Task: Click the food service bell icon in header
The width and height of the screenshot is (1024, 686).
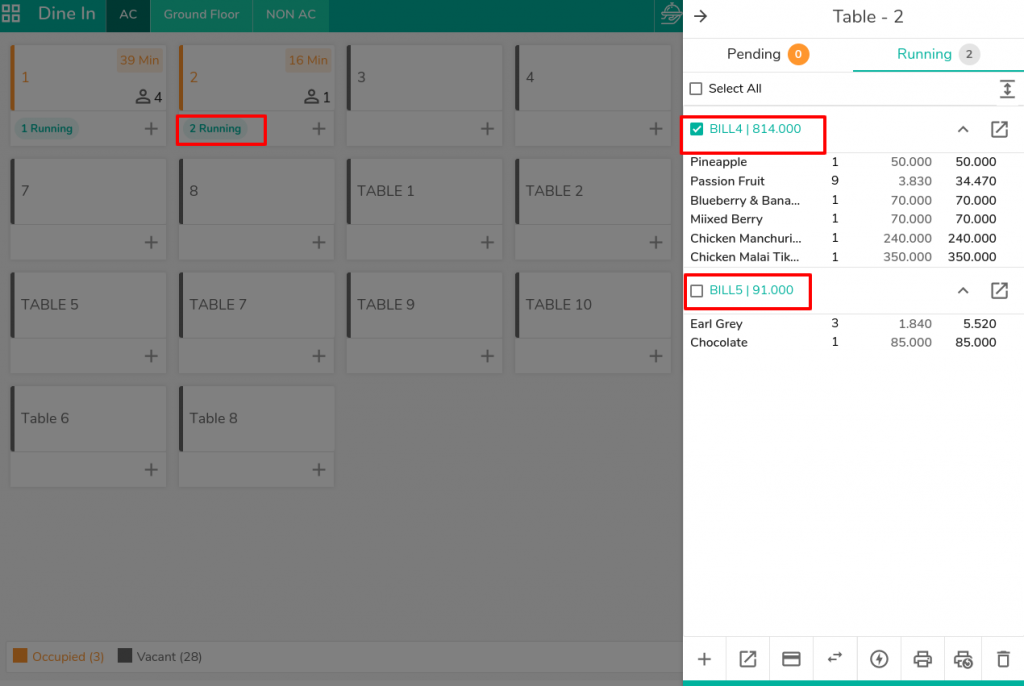Action: 669,14
